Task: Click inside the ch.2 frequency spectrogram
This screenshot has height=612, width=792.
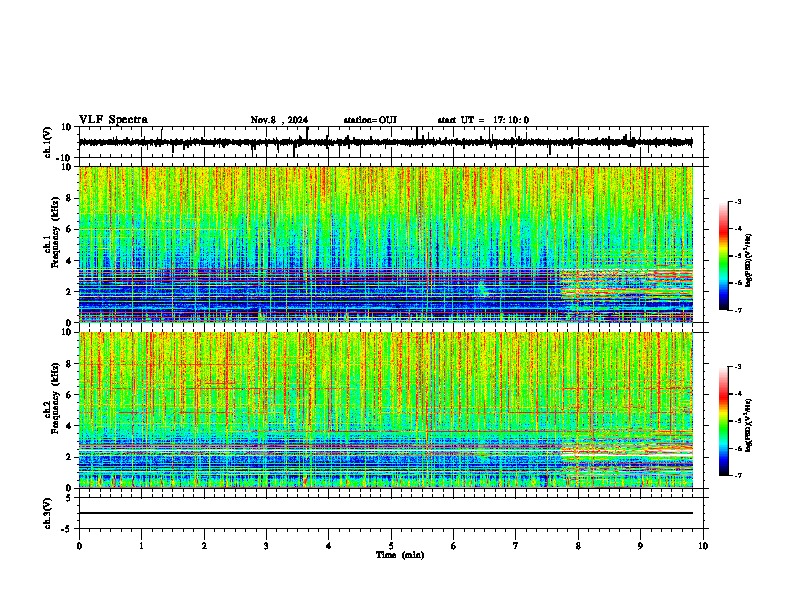Action: [386, 410]
